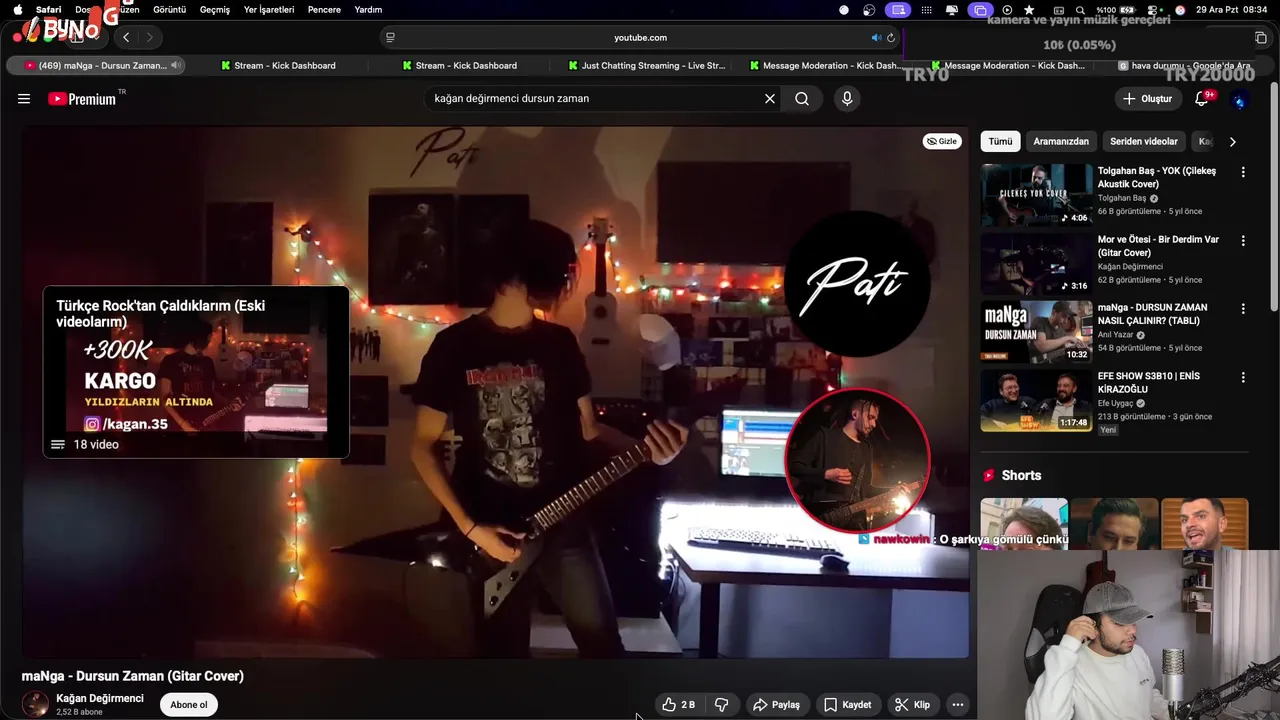Toggle Safari address bar audio speaker
Image resolution: width=1280 pixels, height=720 pixels.
876,38
